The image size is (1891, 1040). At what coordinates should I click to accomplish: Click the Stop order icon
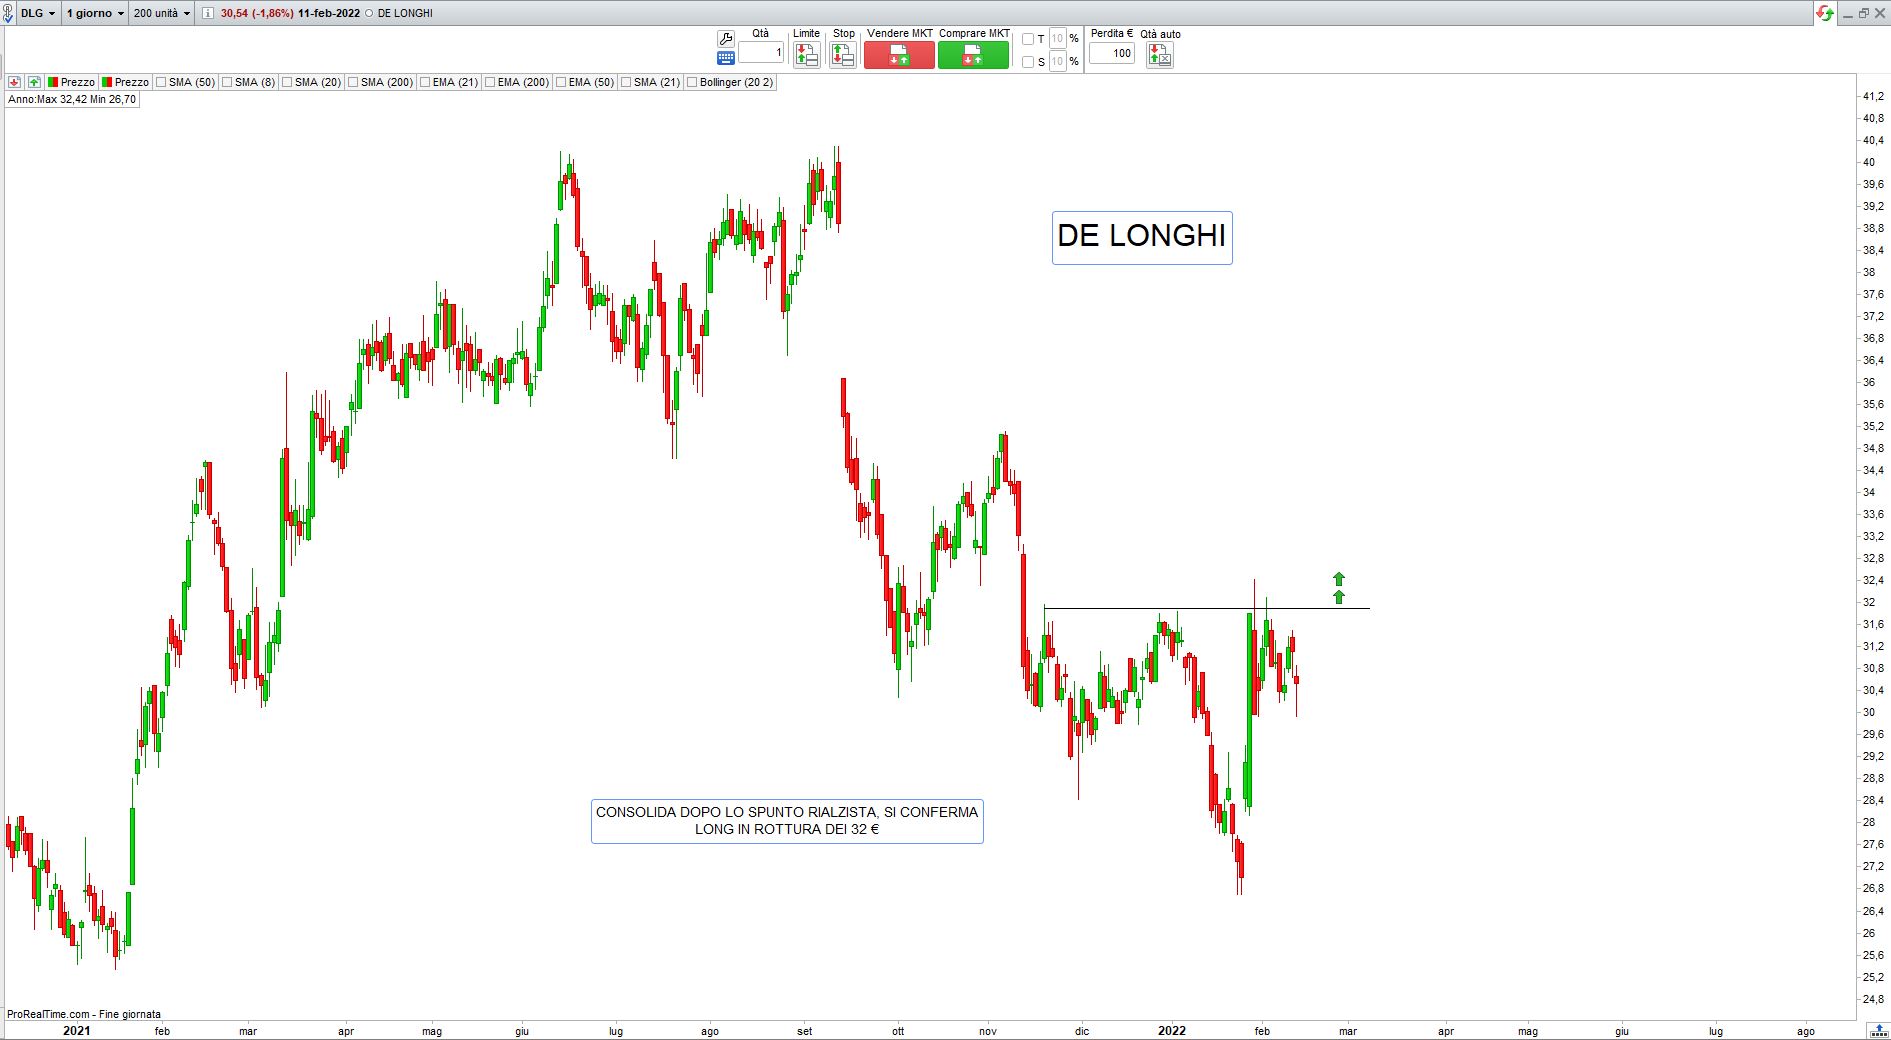coord(843,55)
